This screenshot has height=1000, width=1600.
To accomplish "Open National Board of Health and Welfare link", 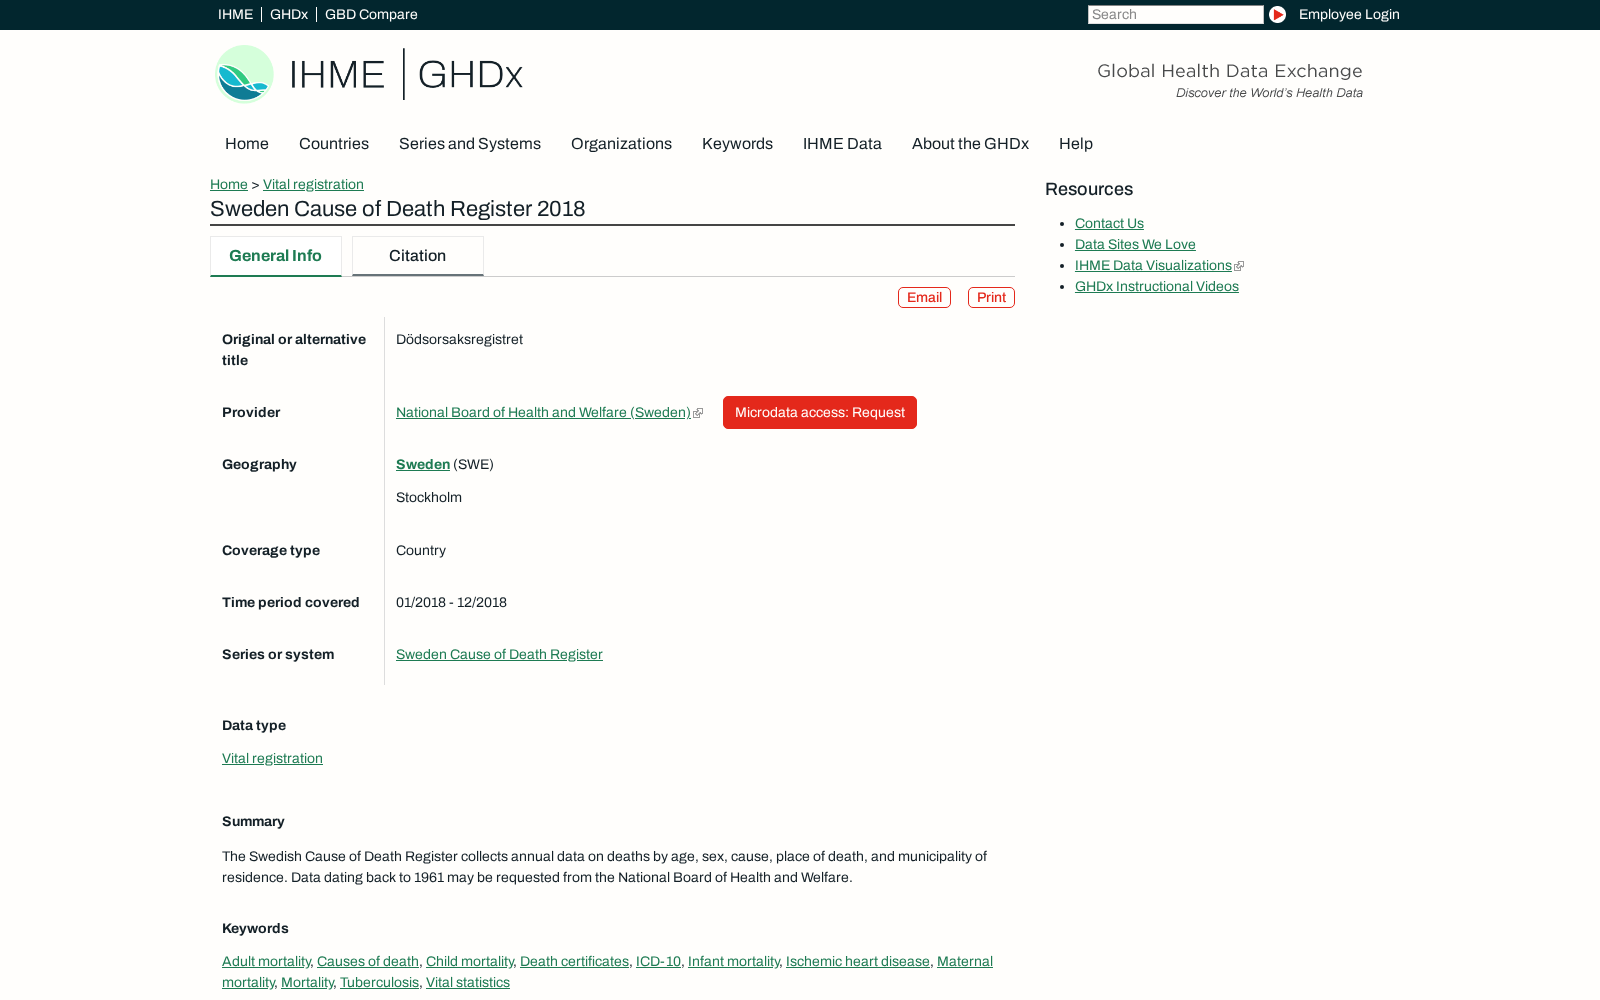I will coord(543,413).
